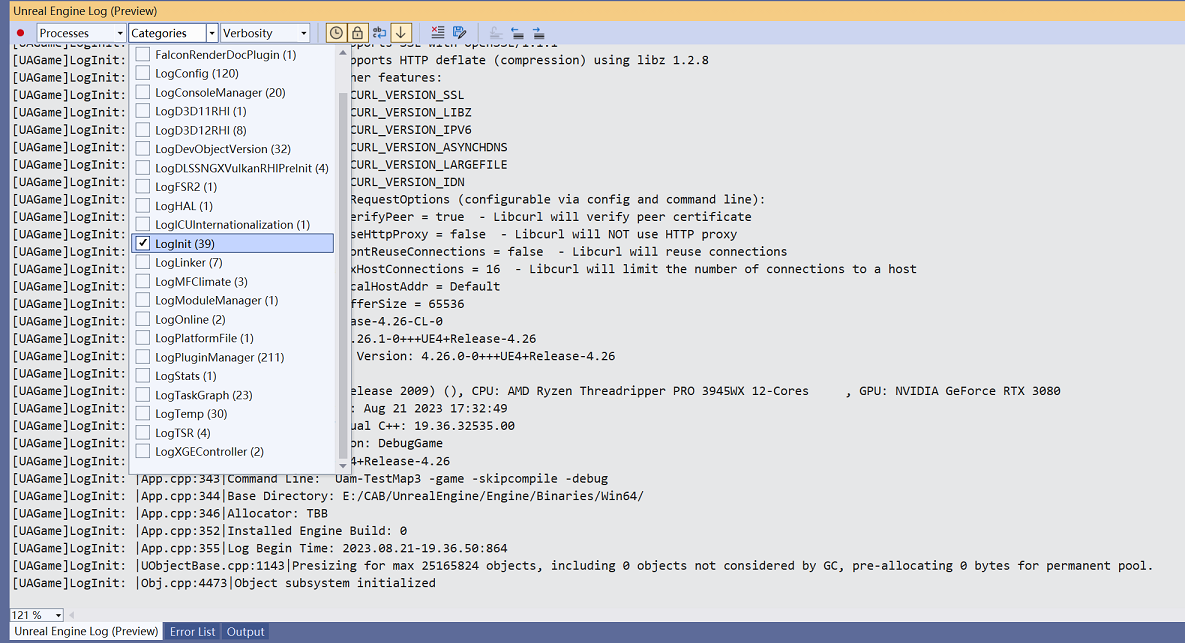
Task: Click the 'CURL_VERSION_LARGEFILE' log text
Action: click(x=429, y=164)
